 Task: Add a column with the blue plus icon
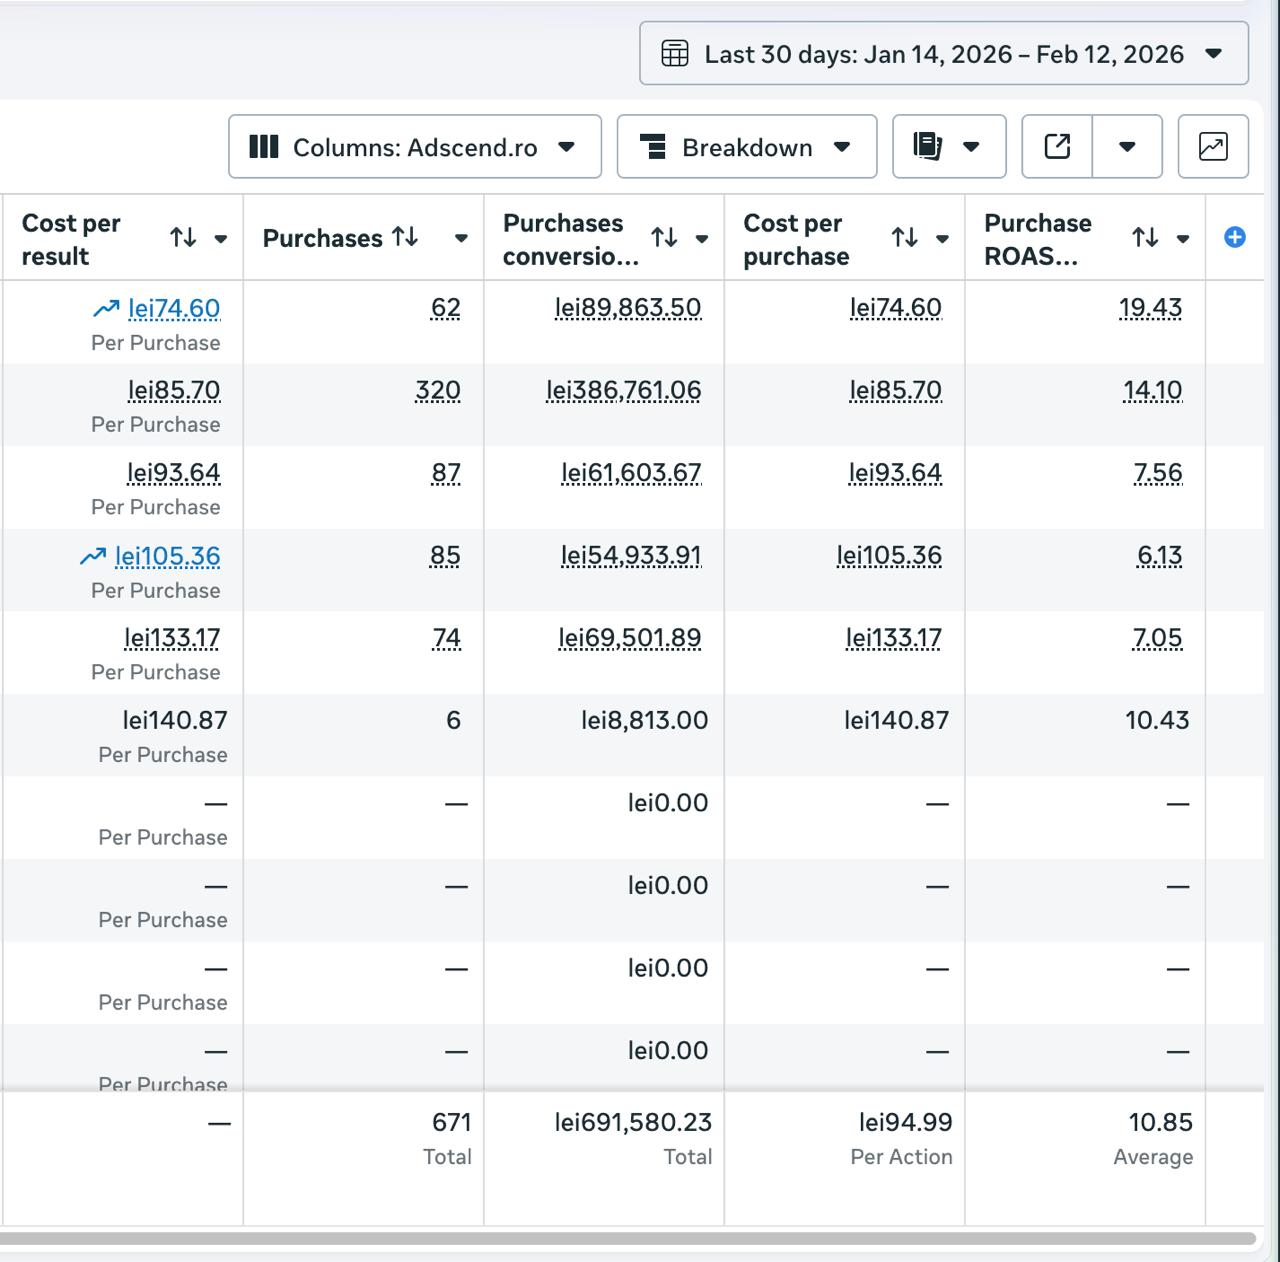pos(1235,237)
